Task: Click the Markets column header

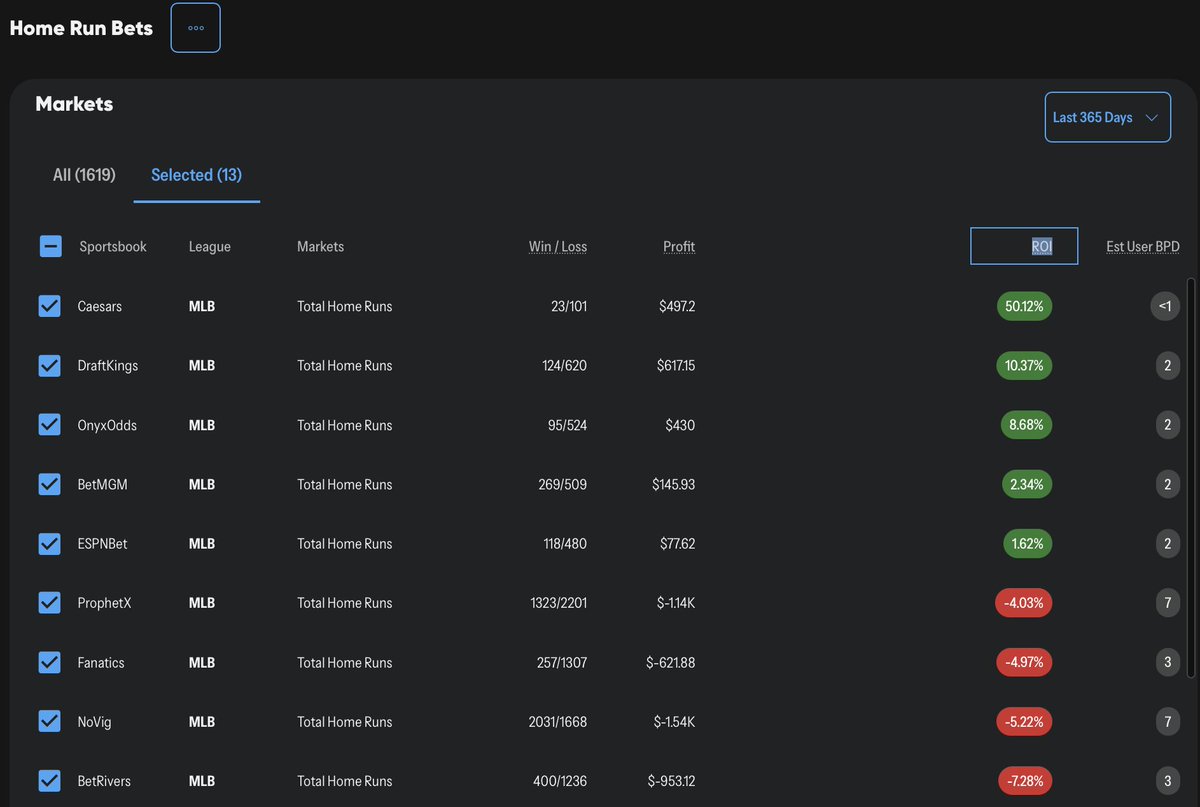Action: 320,246
